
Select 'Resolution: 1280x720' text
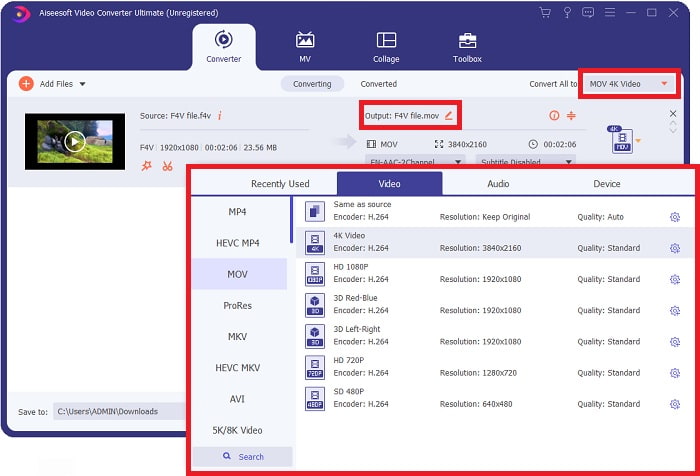pyautogui.click(x=478, y=373)
